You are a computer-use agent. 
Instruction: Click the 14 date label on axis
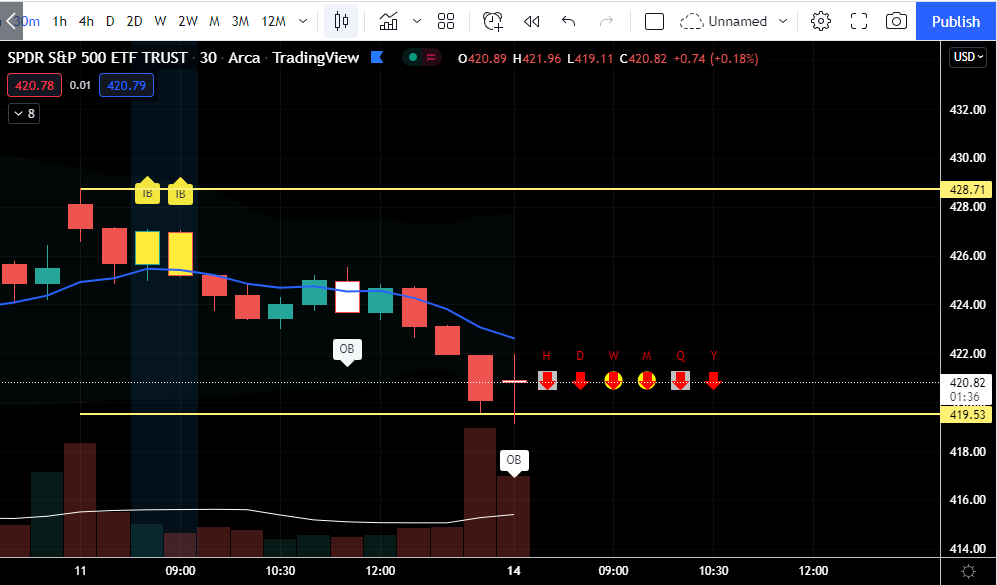(514, 570)
